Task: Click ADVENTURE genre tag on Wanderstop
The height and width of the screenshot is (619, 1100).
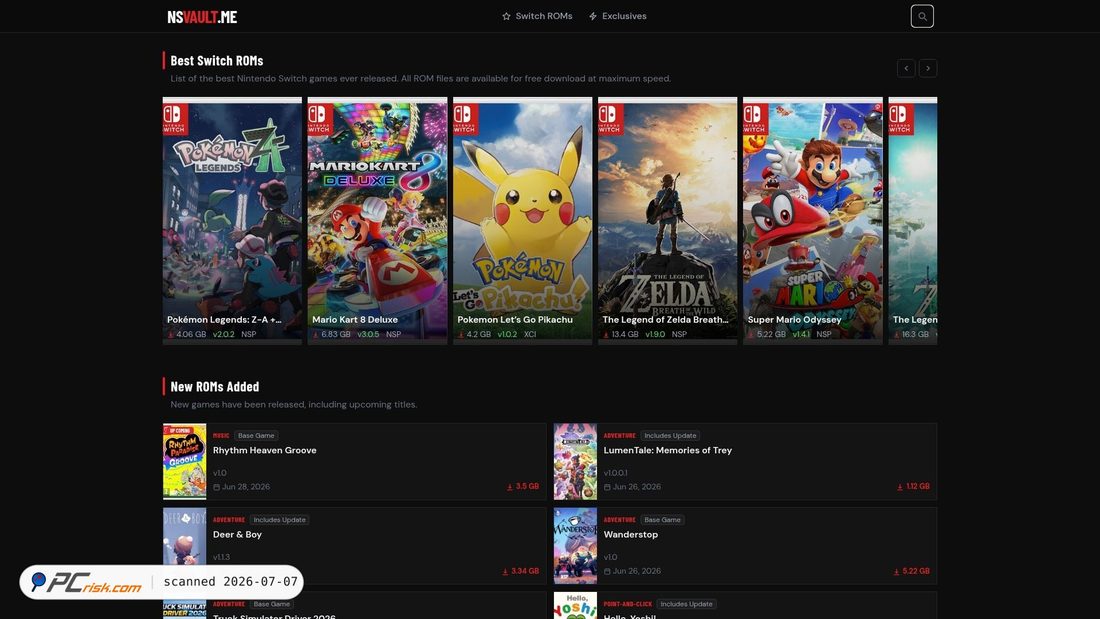Action: click(x=619, y=520)
